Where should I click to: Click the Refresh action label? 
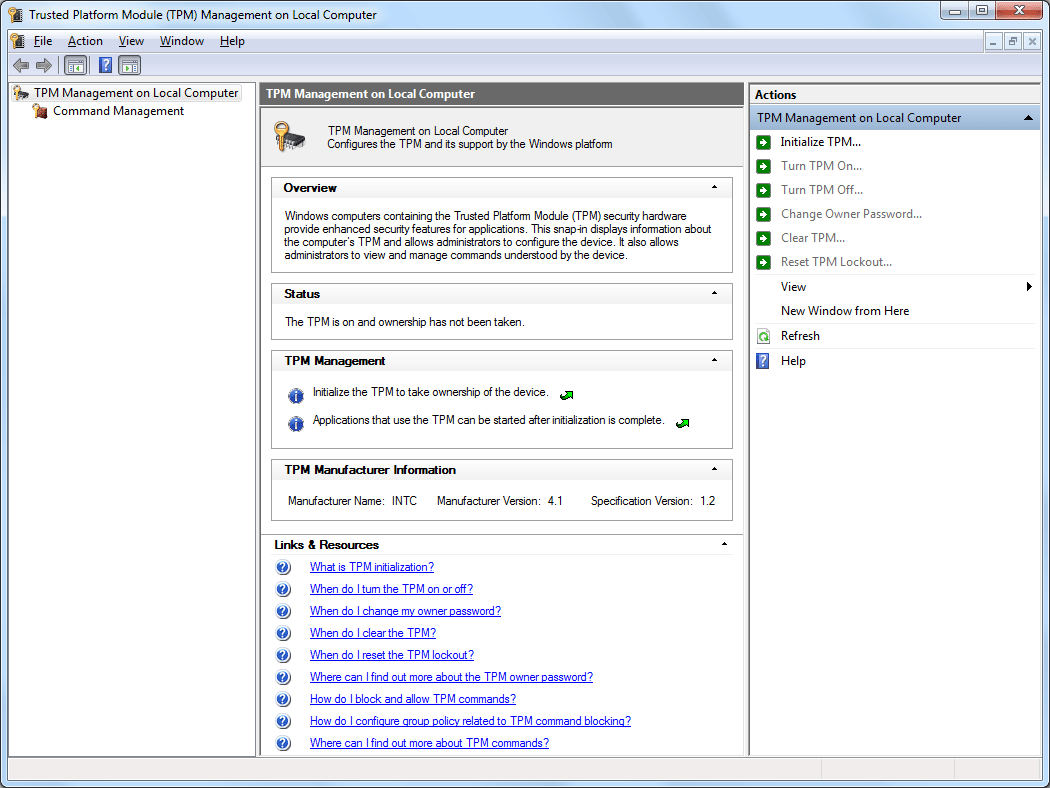(800, 336)
